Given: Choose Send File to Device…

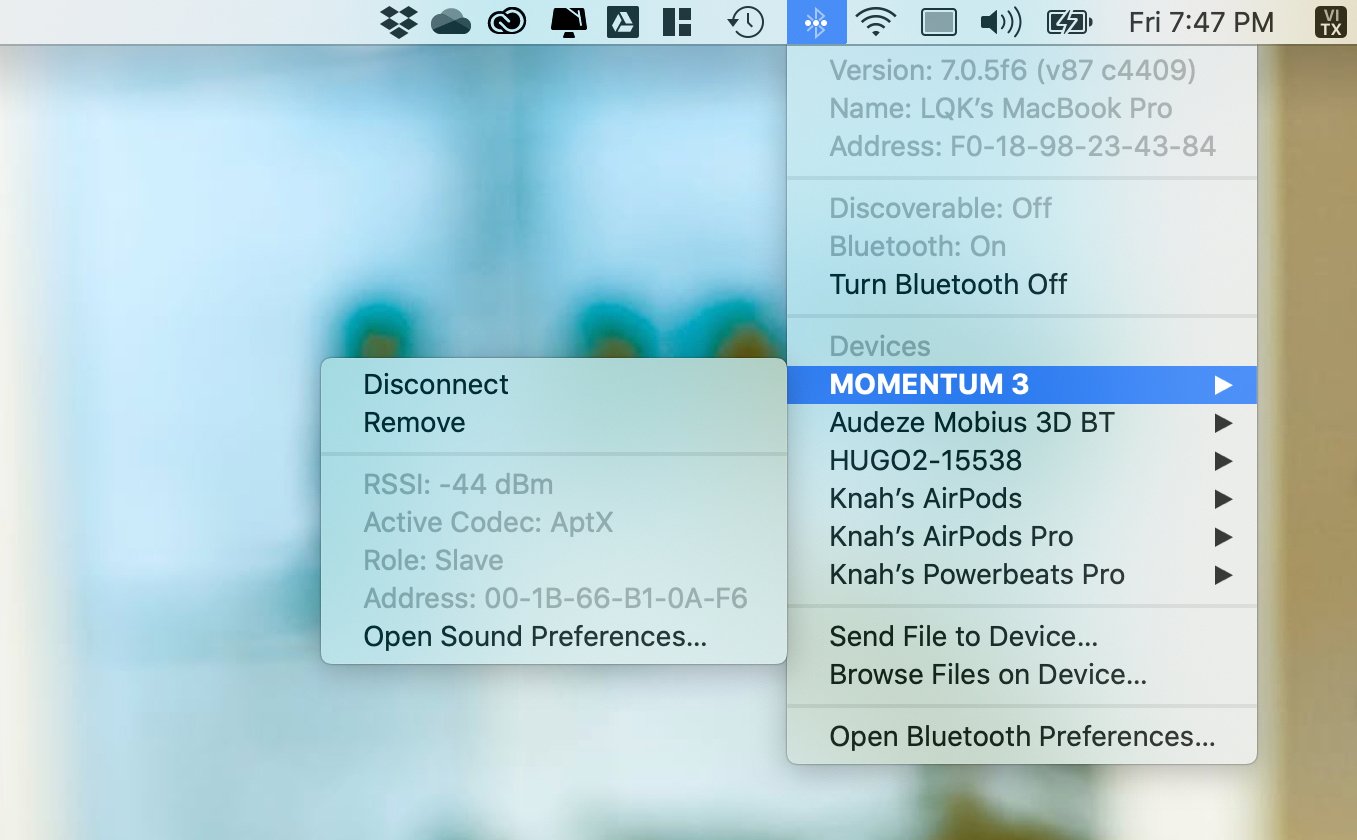Looking at the screenshot, I should (x=963, y=636).
